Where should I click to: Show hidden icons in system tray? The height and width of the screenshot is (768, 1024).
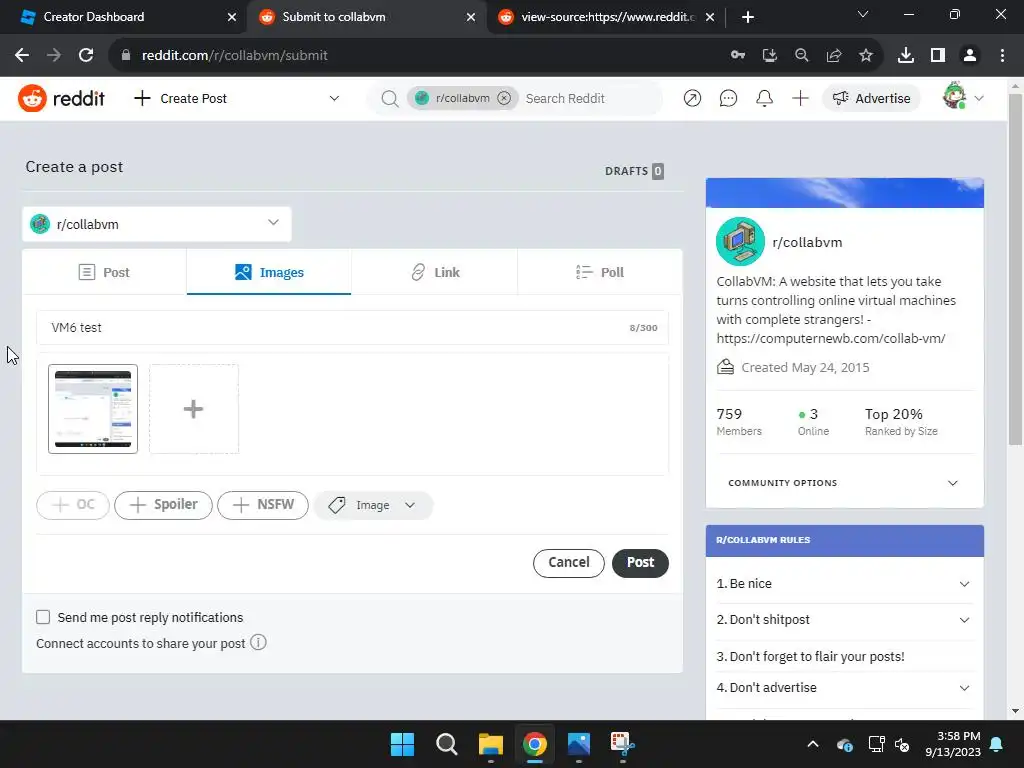[x=813, y=744]
